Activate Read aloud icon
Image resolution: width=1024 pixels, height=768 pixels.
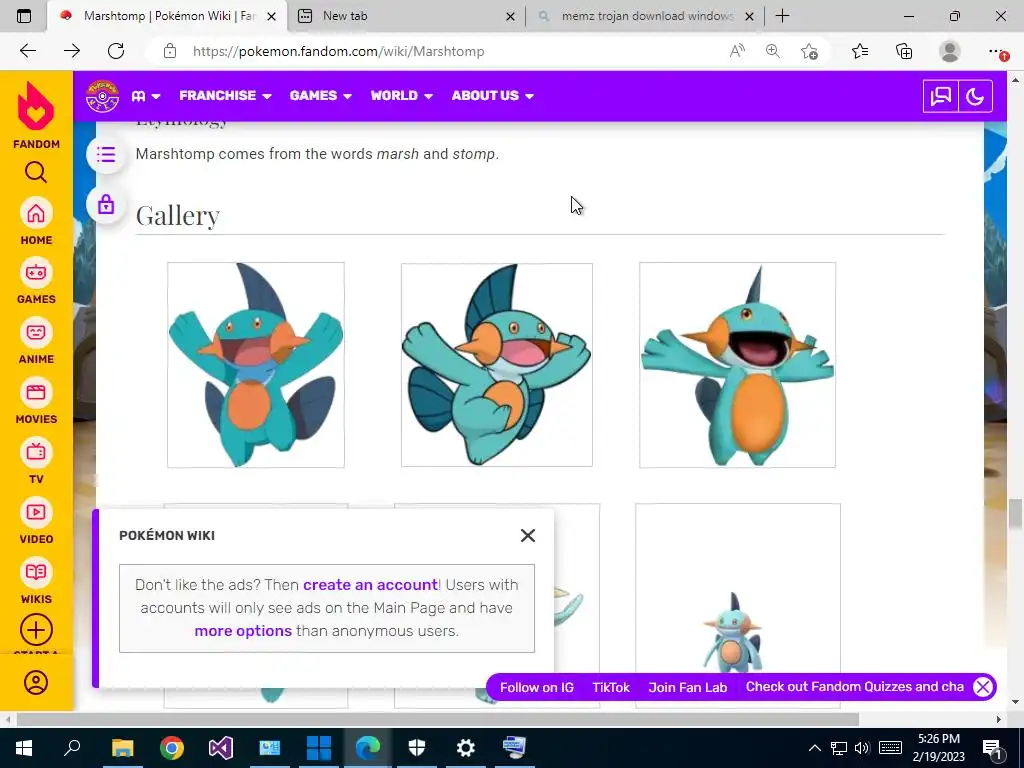pyautogui.click(x=737, y=51)
